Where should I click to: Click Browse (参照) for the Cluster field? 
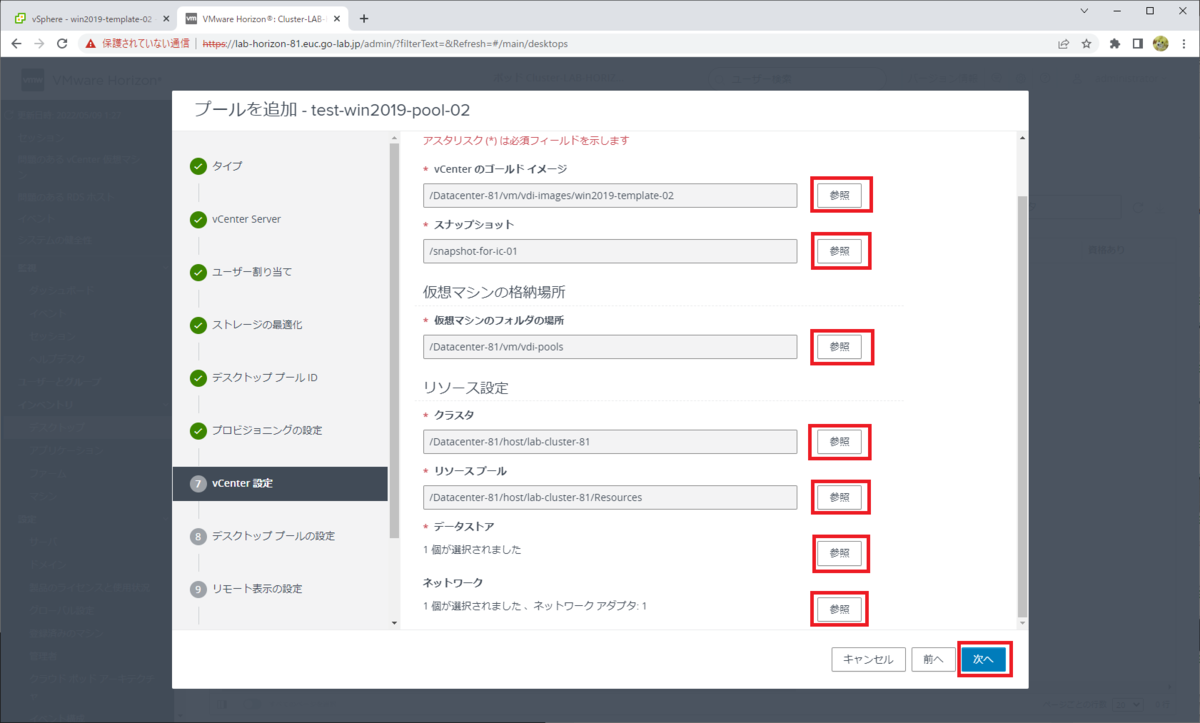point(839,441)
